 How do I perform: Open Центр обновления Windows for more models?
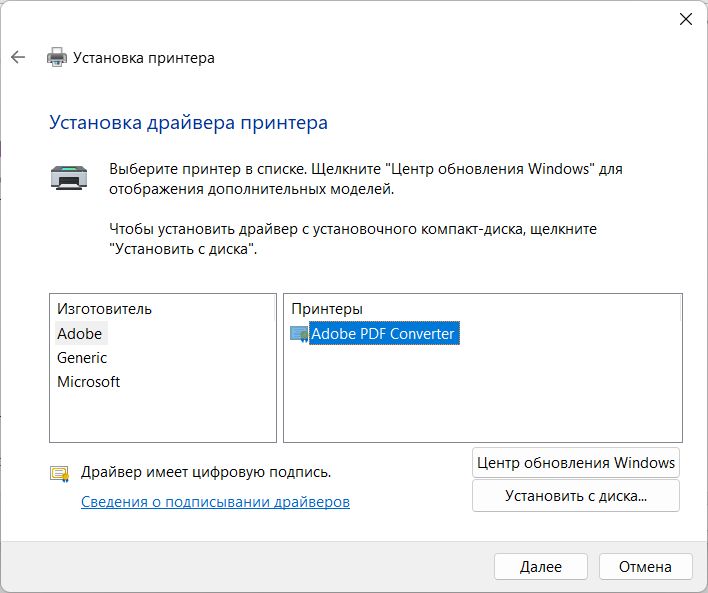(576, 462)
